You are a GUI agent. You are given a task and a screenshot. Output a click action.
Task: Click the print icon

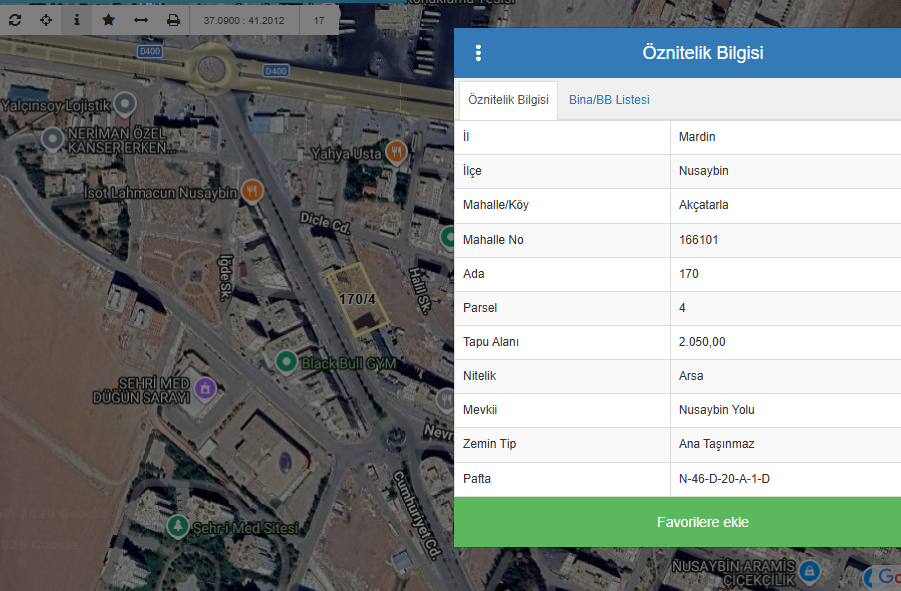click(173, 20)
